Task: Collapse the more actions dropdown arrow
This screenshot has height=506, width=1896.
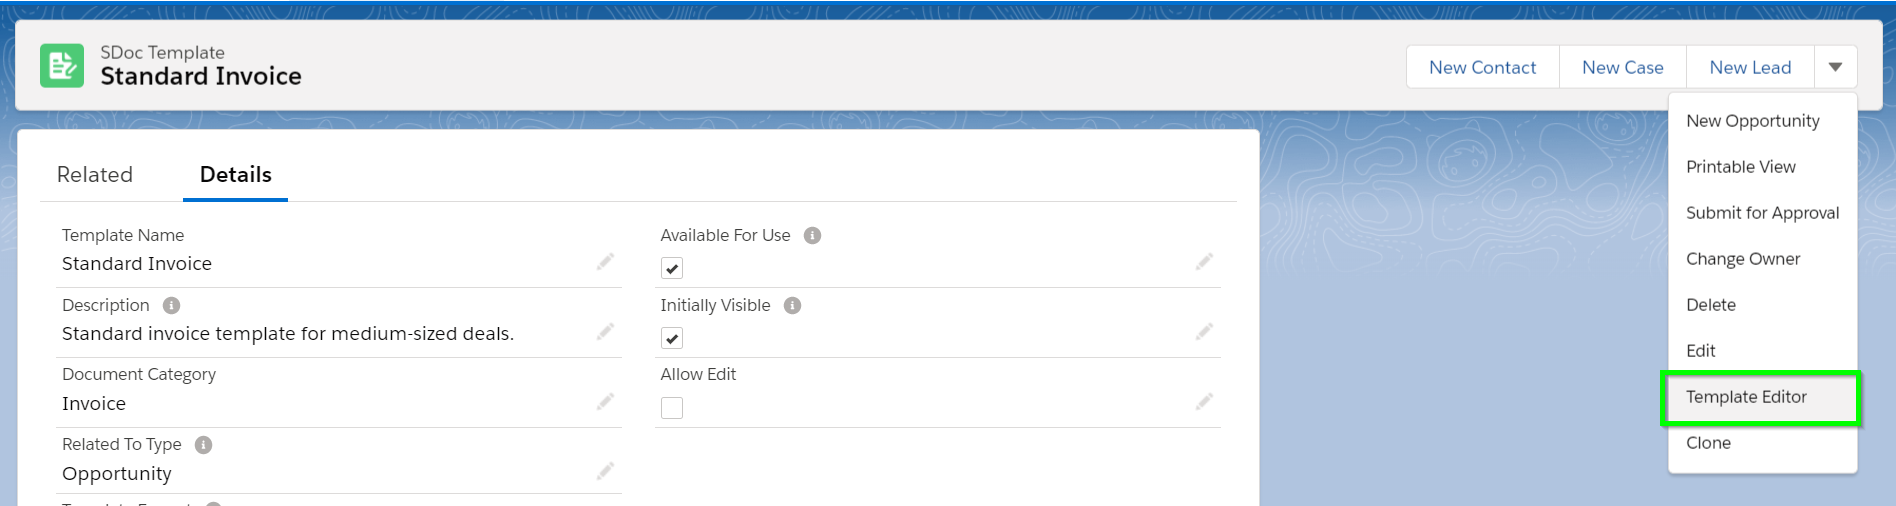Action: pos(1835,67)
